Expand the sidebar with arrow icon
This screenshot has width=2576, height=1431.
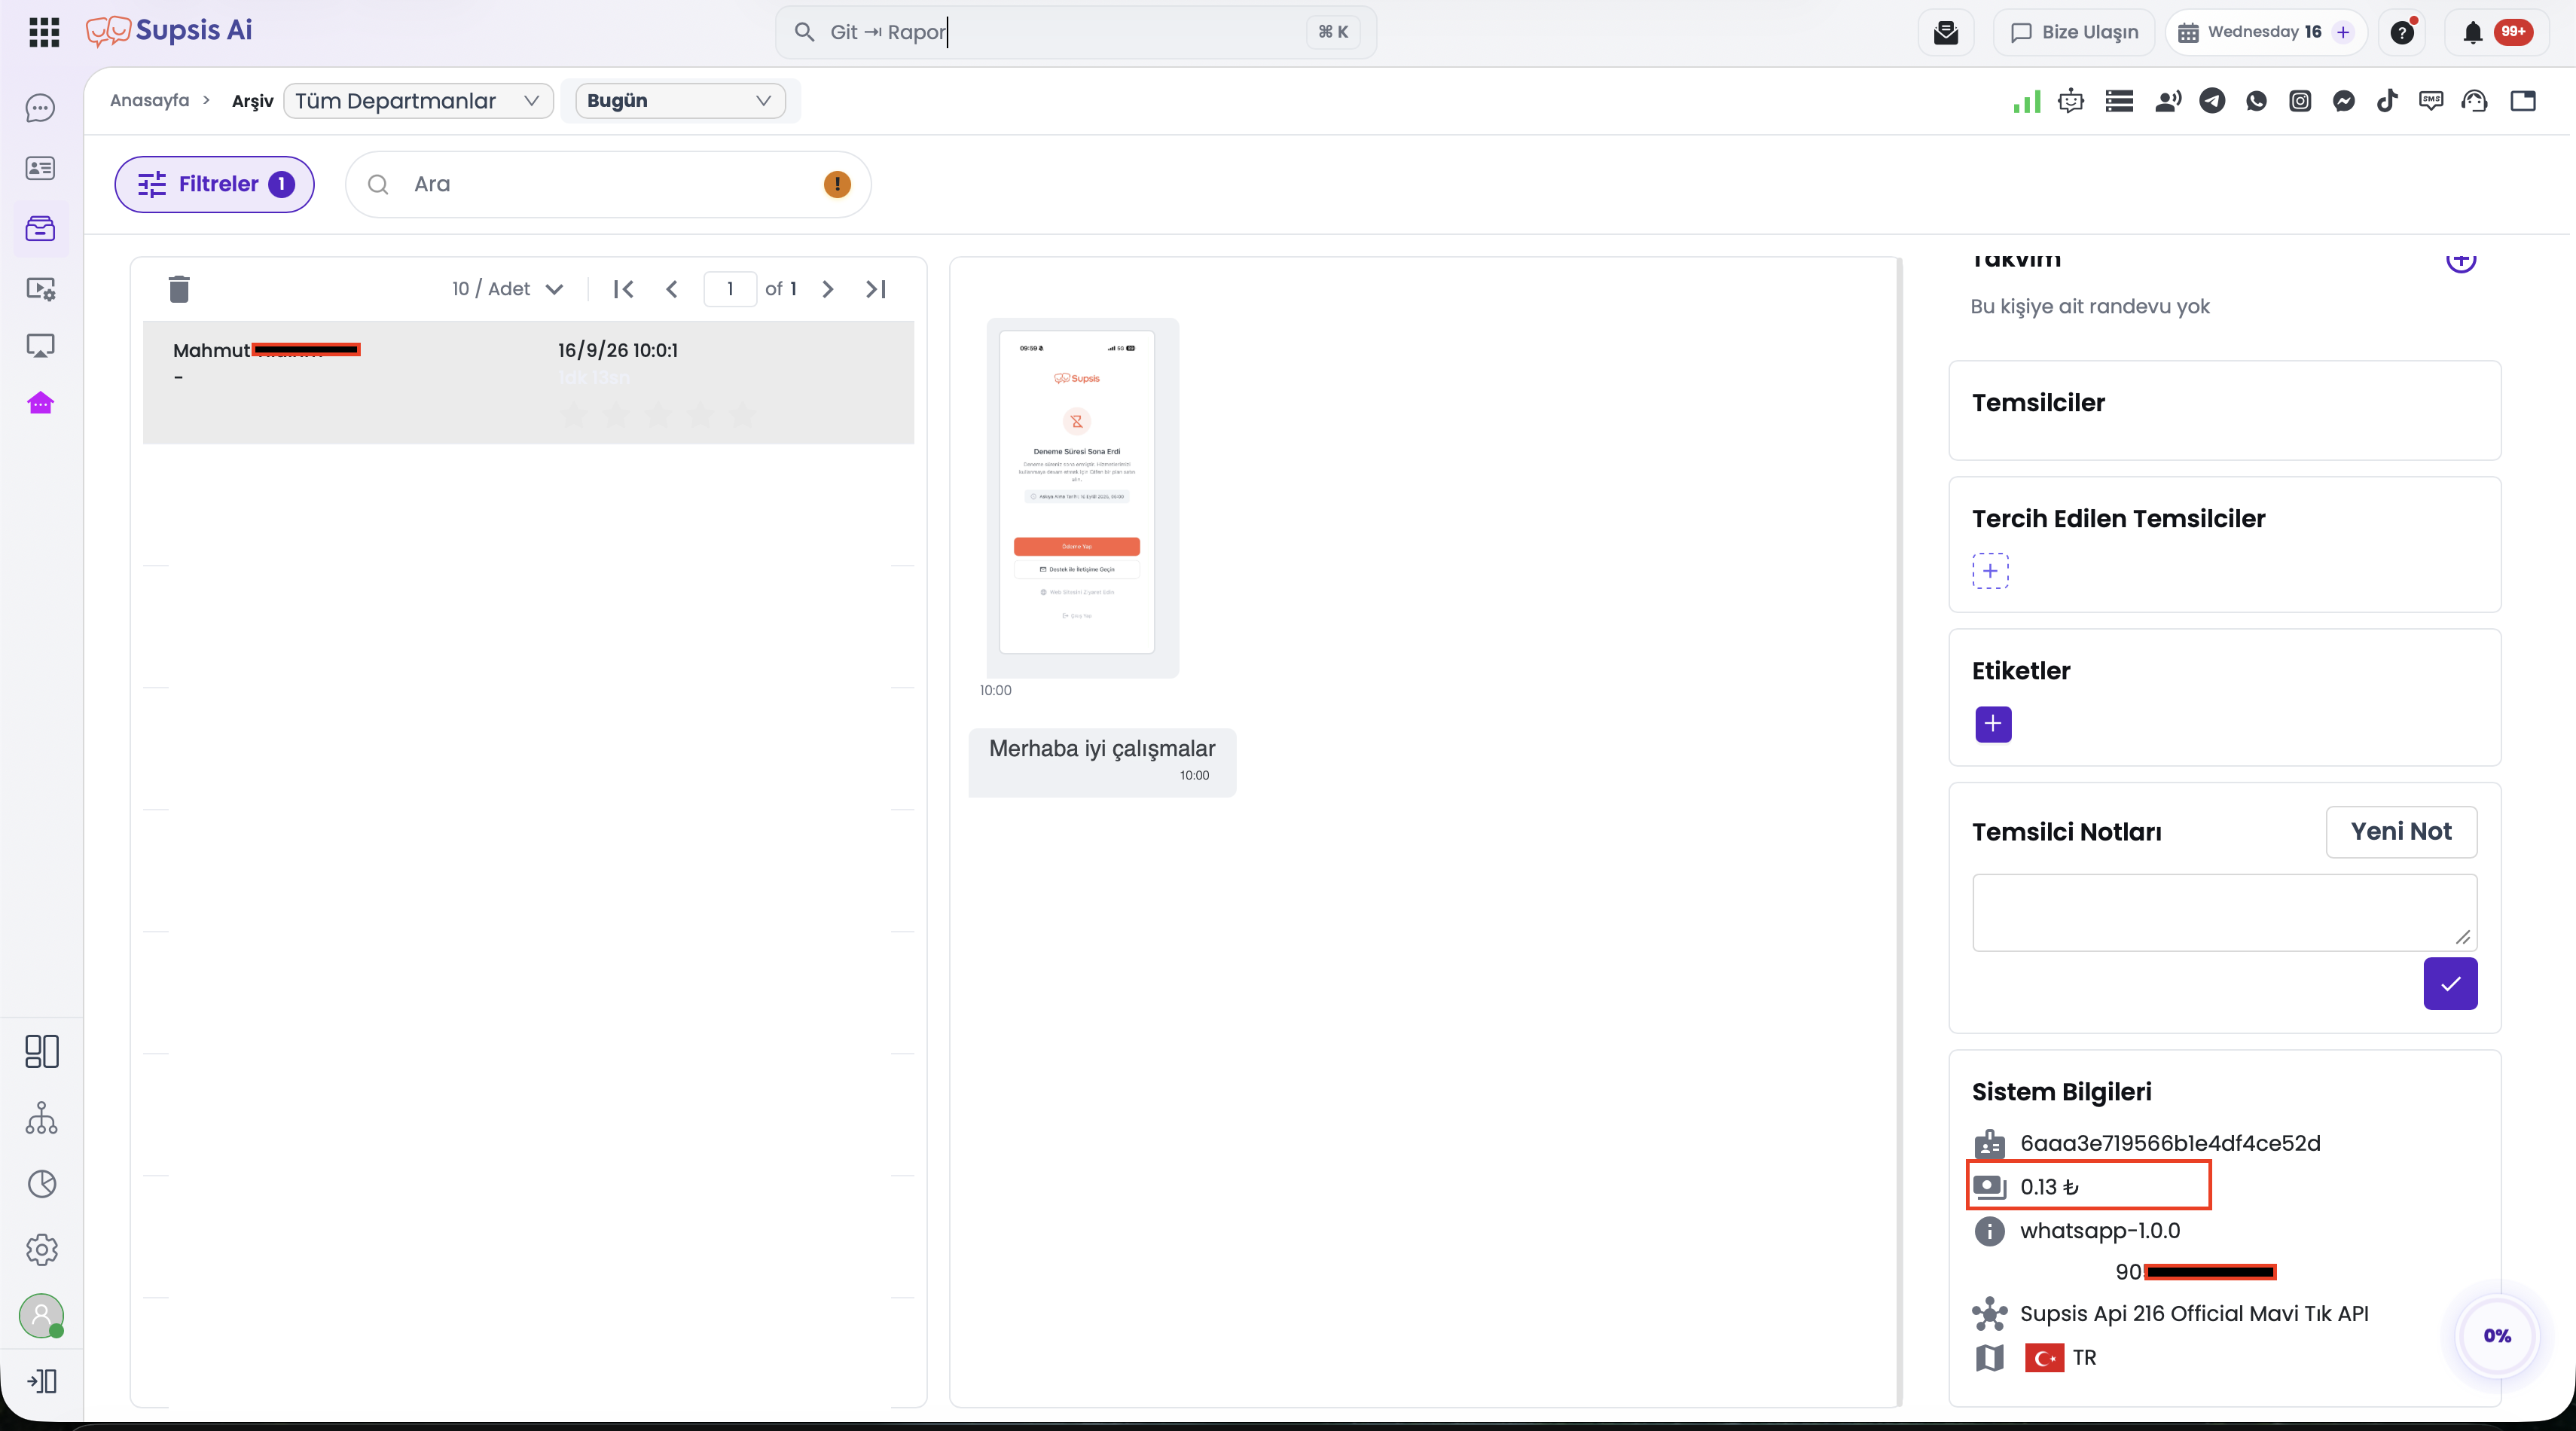[41, 1382]
